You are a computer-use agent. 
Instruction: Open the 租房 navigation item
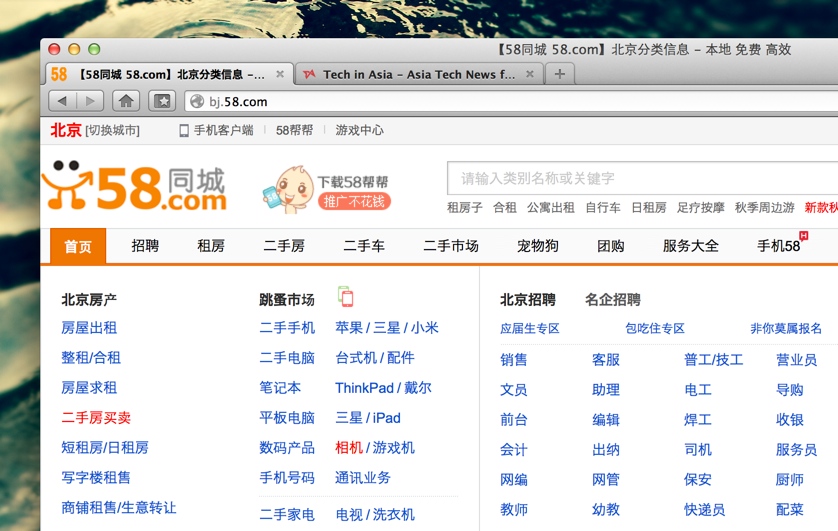coord(211,246)
